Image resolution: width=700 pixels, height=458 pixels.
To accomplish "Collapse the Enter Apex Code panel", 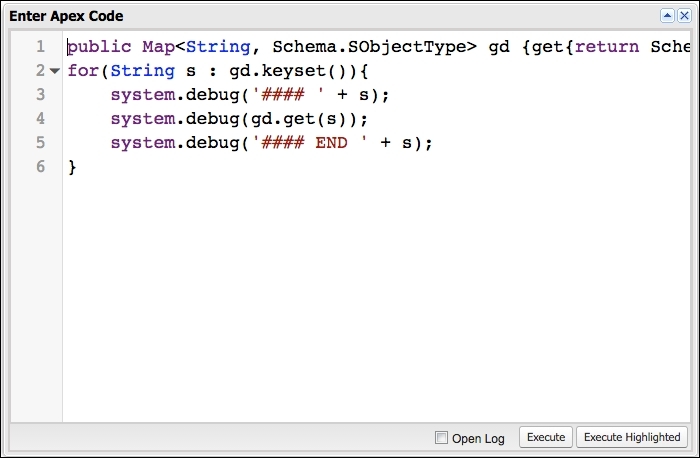I will coord(667,16).
